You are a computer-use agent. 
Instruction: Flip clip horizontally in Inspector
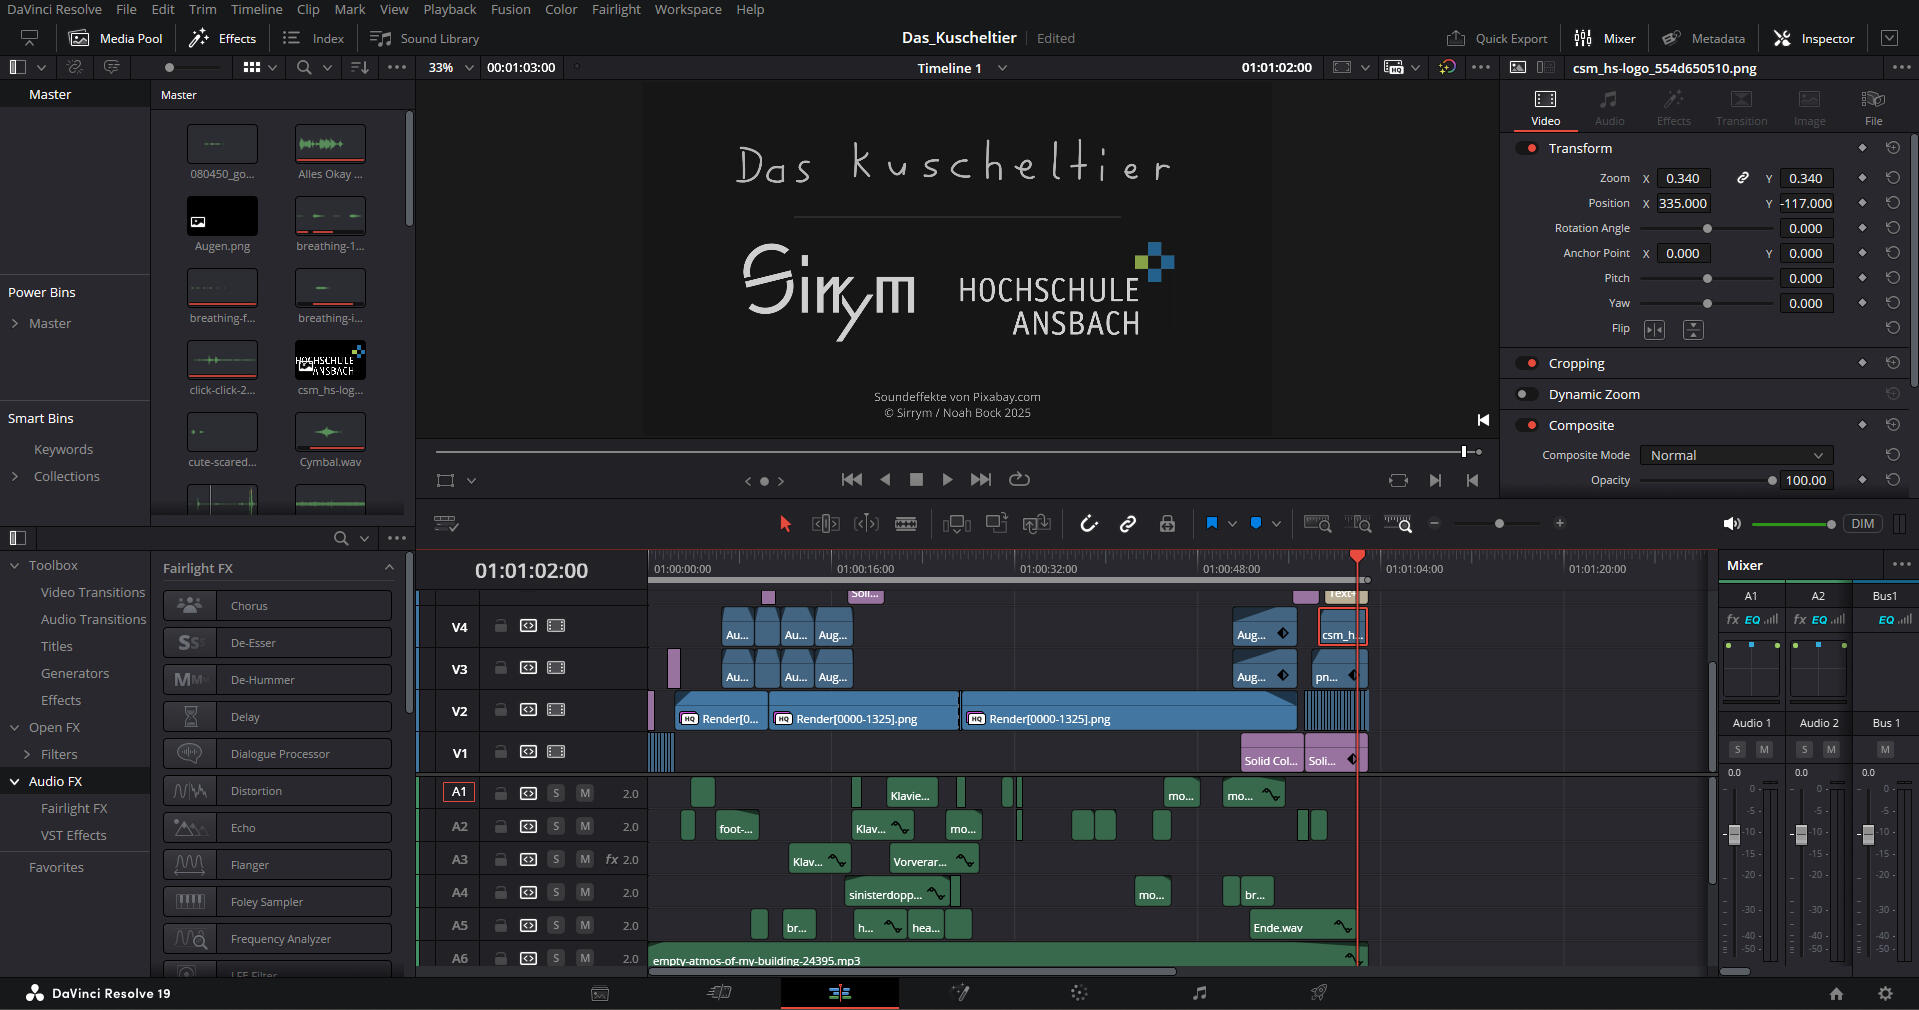tap(1654, 330)
